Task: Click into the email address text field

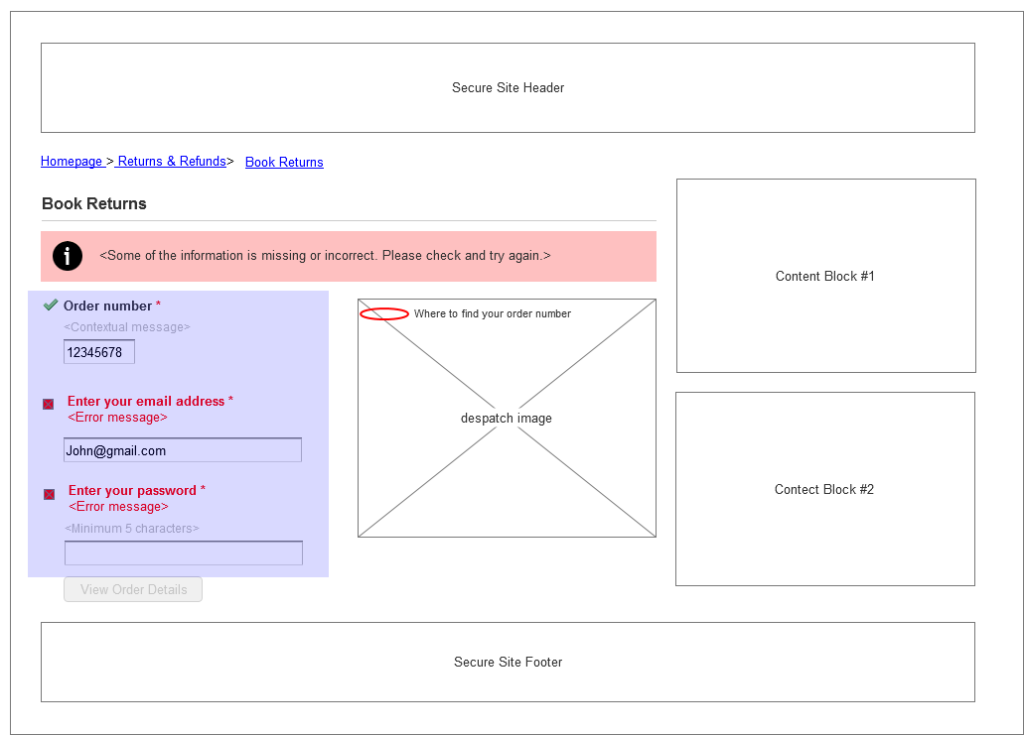Action: click(x=182, y=450)
